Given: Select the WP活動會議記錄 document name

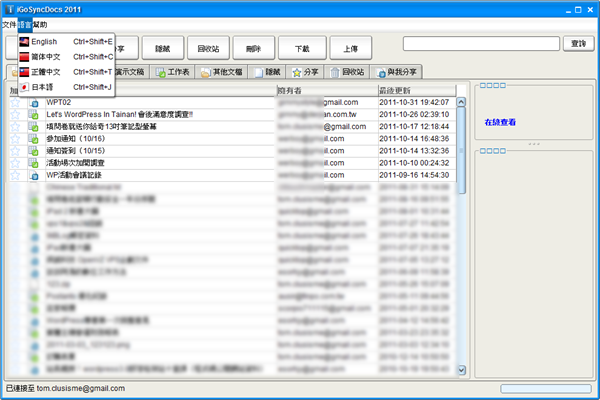Looking at the screenshot, I should click(x=74, y=175).
